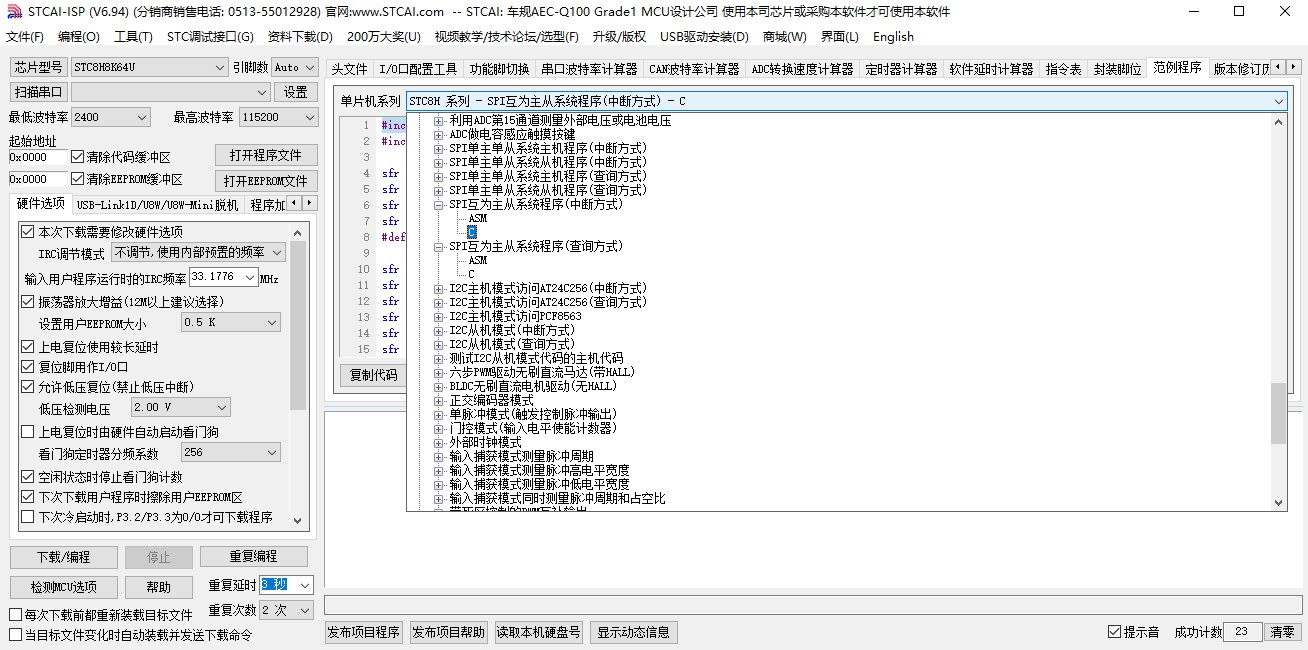Image resolution: width=1308 pixels, height=650 pixels.
Task: Click 发布项目程序 button
Action: 363,632
